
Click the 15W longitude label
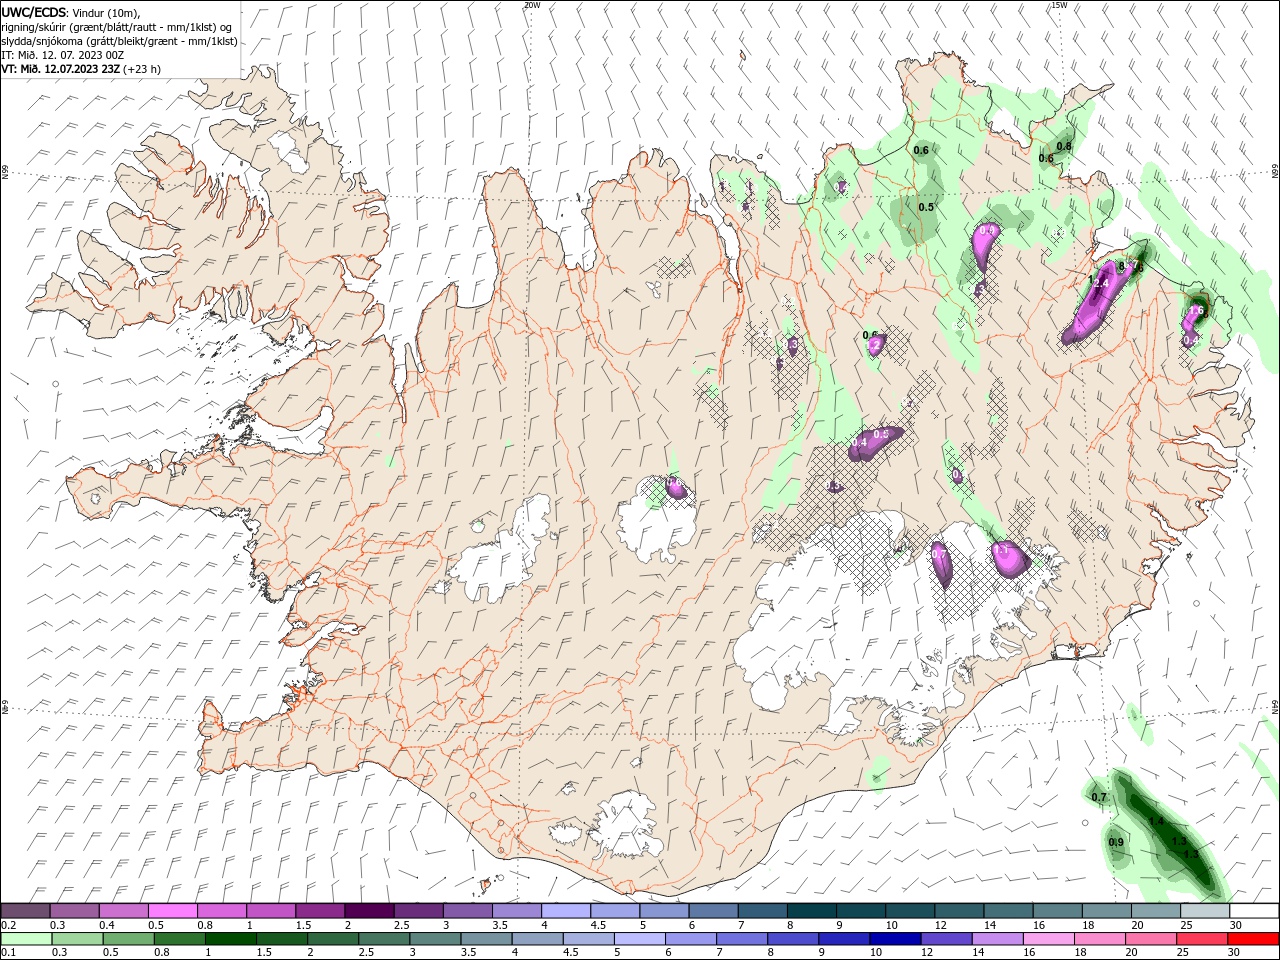[x=1058, y=5]
